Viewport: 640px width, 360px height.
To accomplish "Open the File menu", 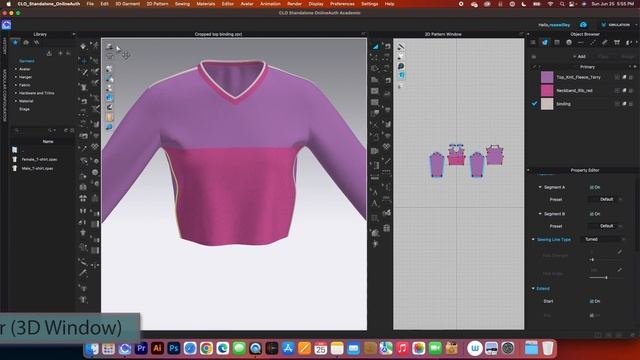I will pos(90,4).
